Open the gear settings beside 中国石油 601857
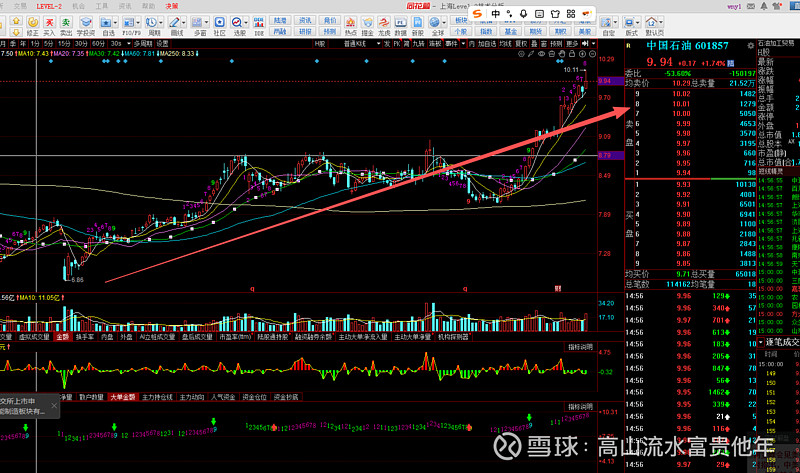This screenshot has width=800, height=473. point(751,45)
